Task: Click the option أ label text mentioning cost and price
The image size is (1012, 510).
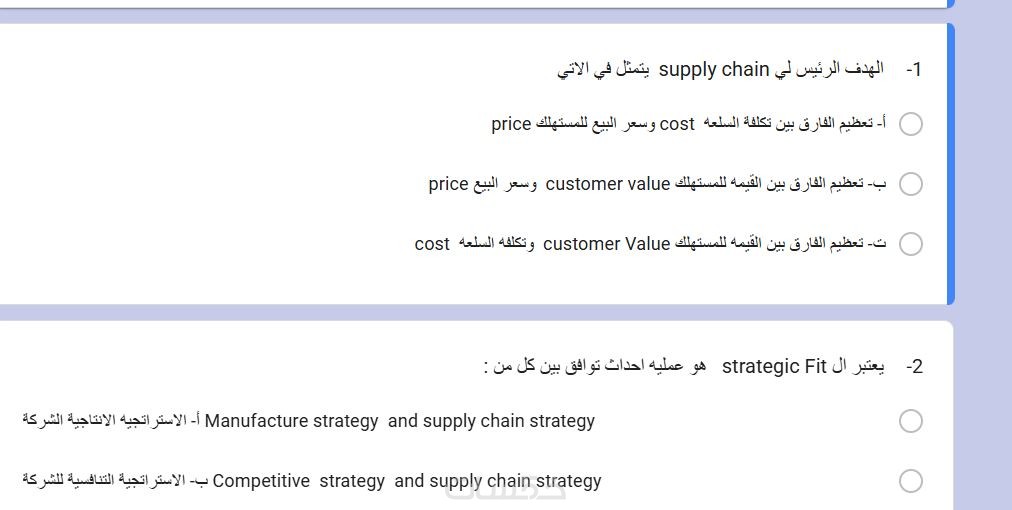Action: click(x=688, y=124)
